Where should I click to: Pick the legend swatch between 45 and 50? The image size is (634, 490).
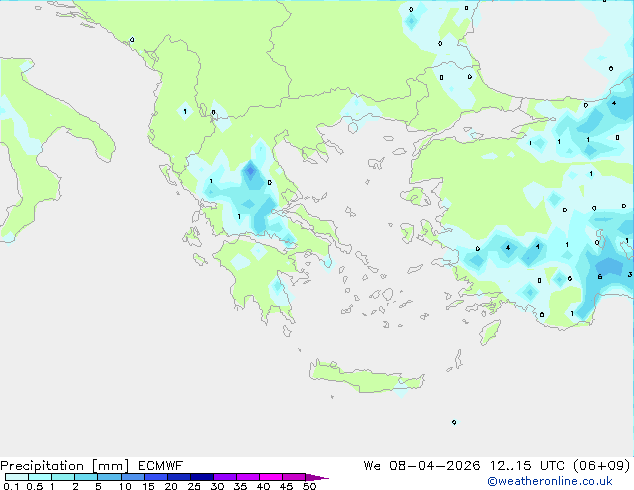(294, 477)
